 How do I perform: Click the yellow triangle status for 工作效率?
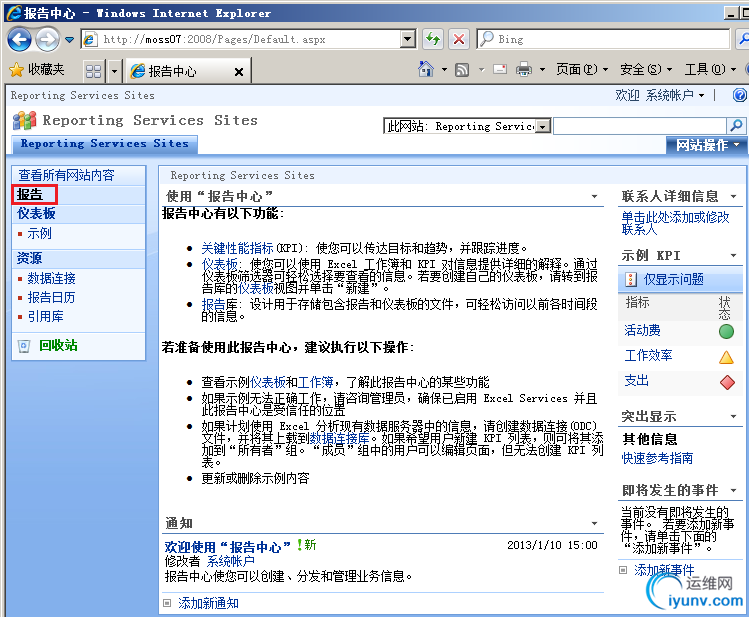click(726, 357)
